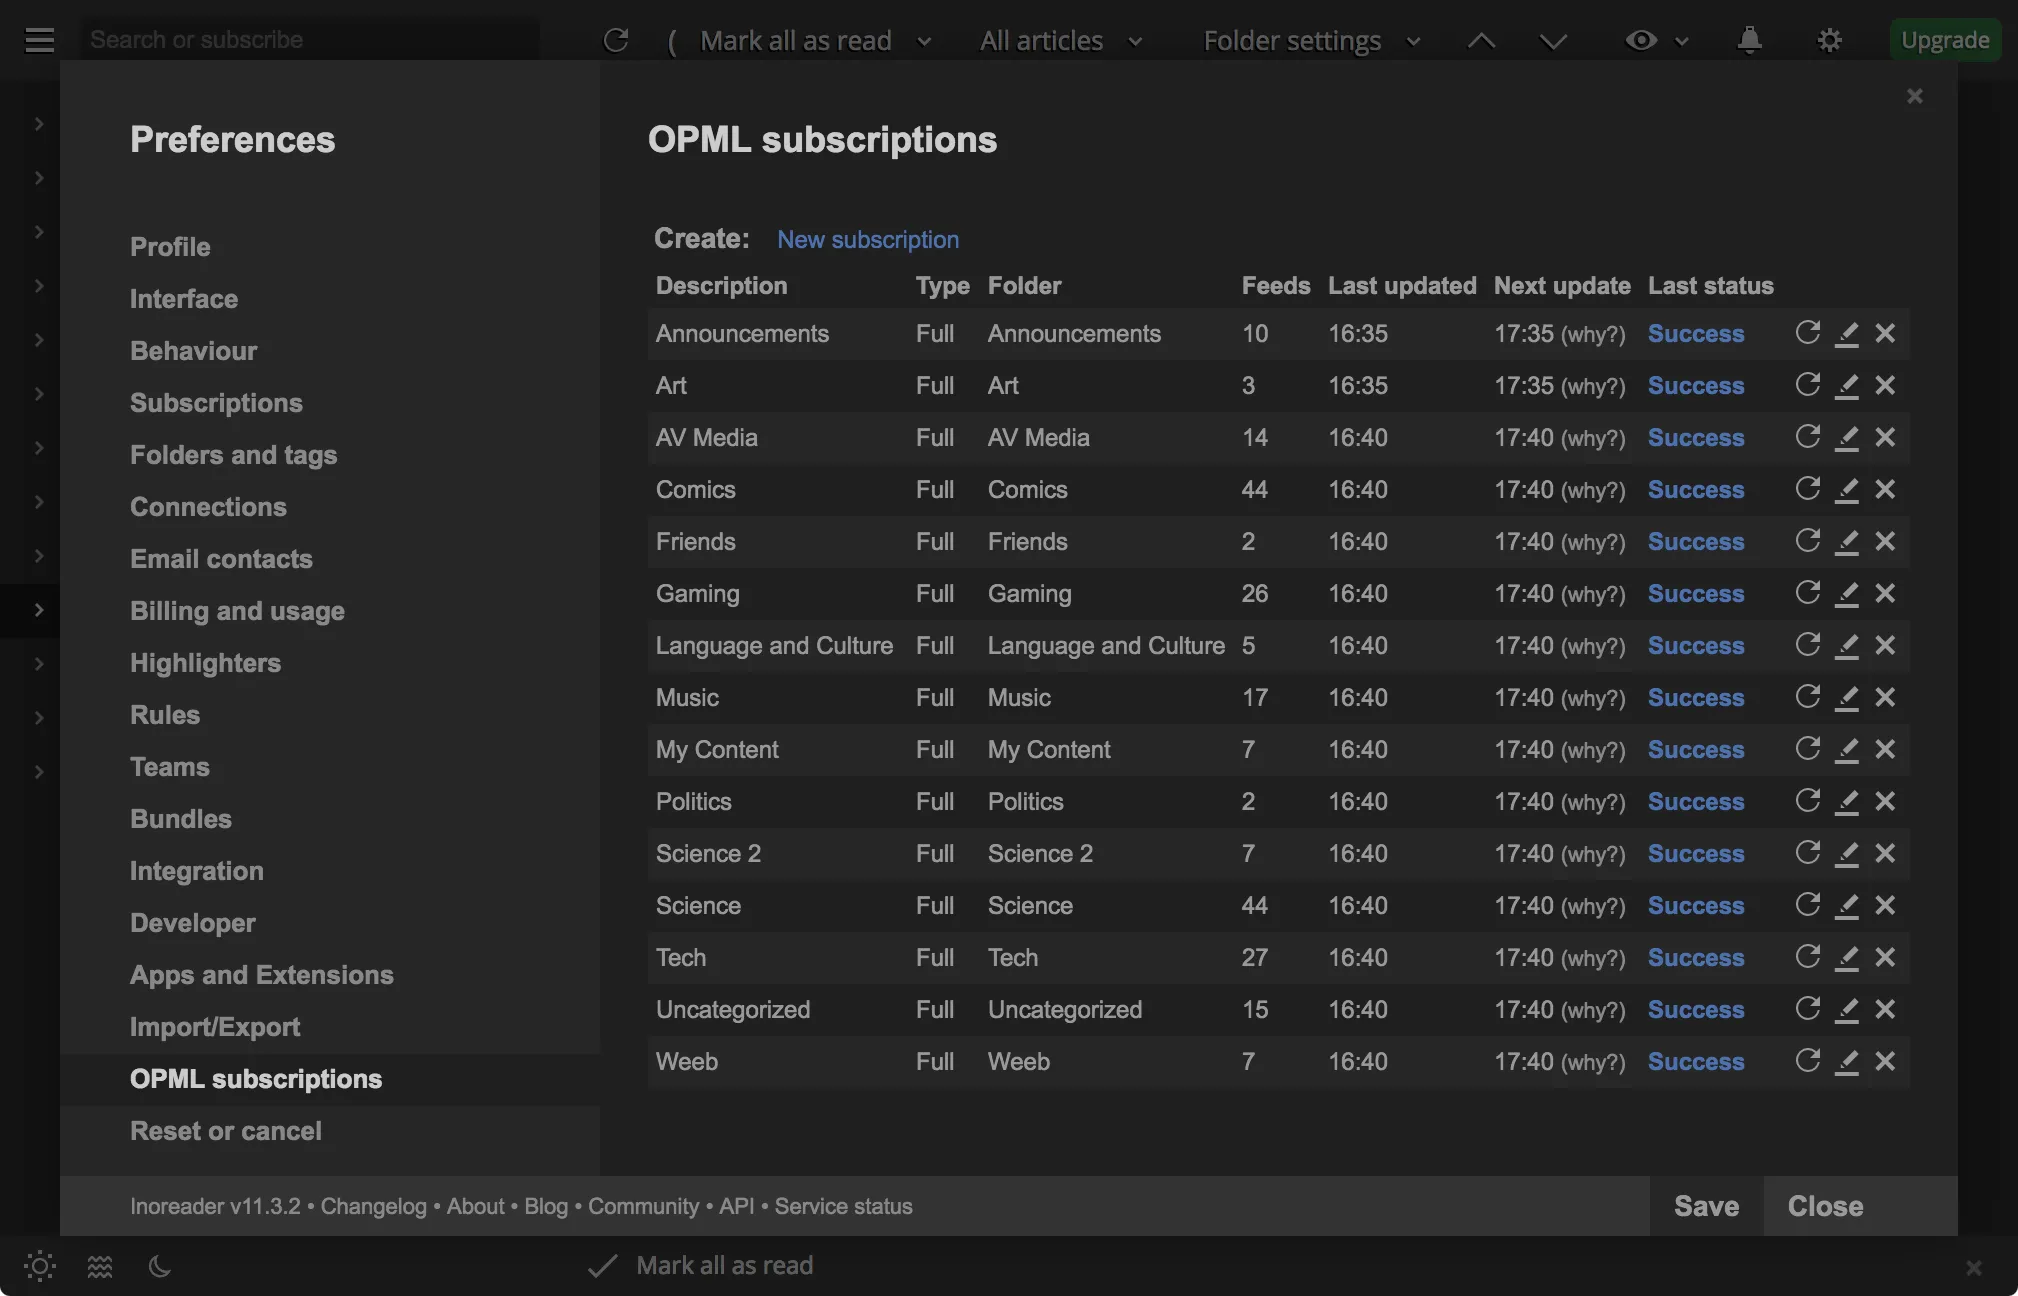The width and height of the screenshot is (2018, 1296).
Task: Open the Community footer link
Action: 643,1206
